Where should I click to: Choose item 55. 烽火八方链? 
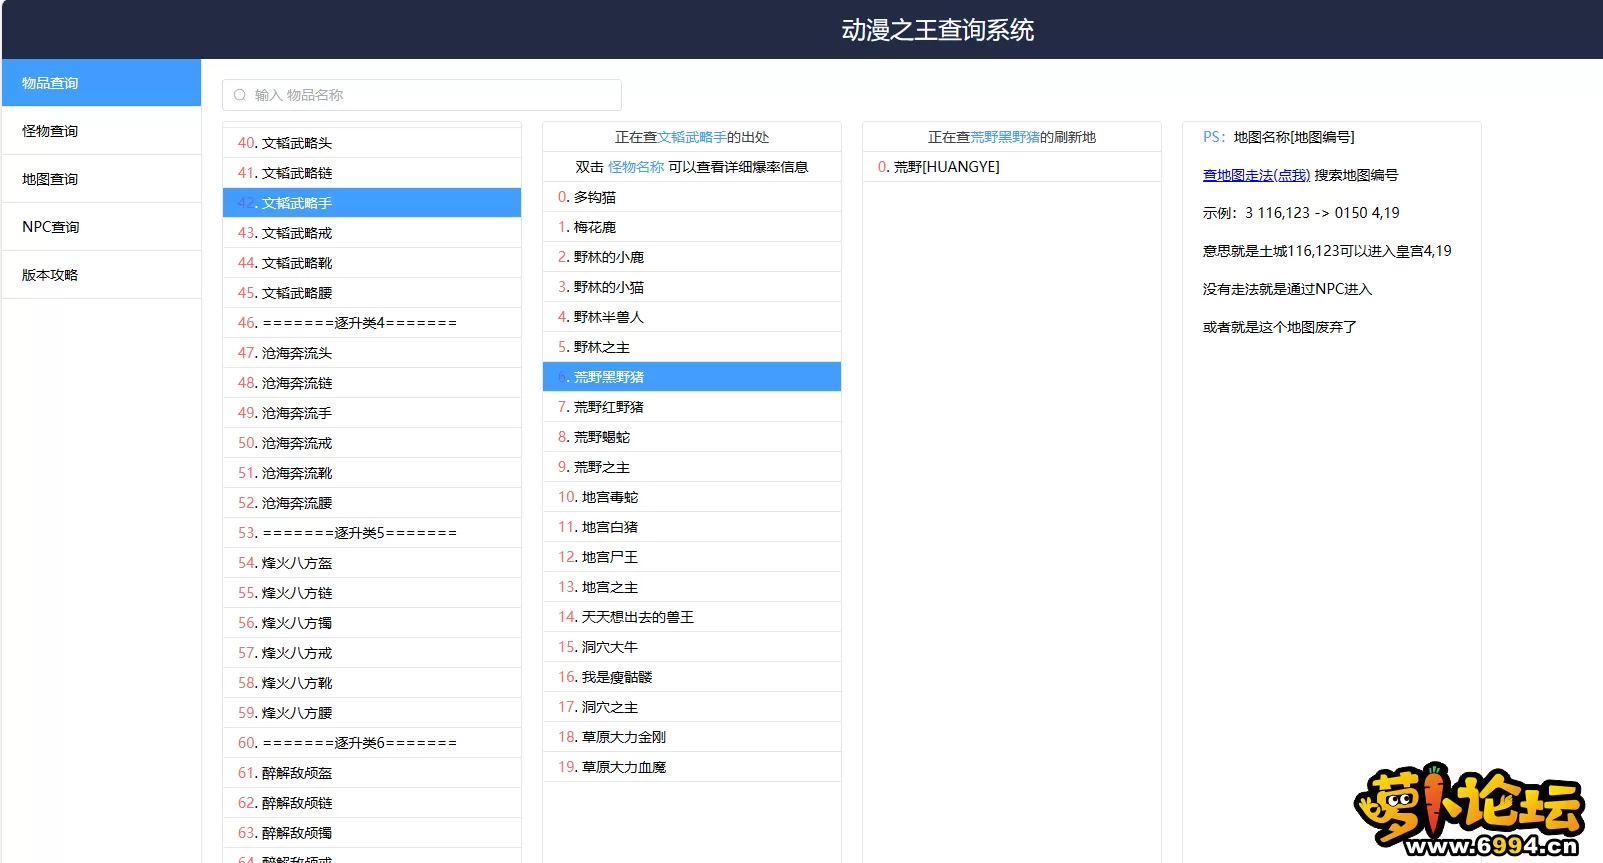coord(372,593)
